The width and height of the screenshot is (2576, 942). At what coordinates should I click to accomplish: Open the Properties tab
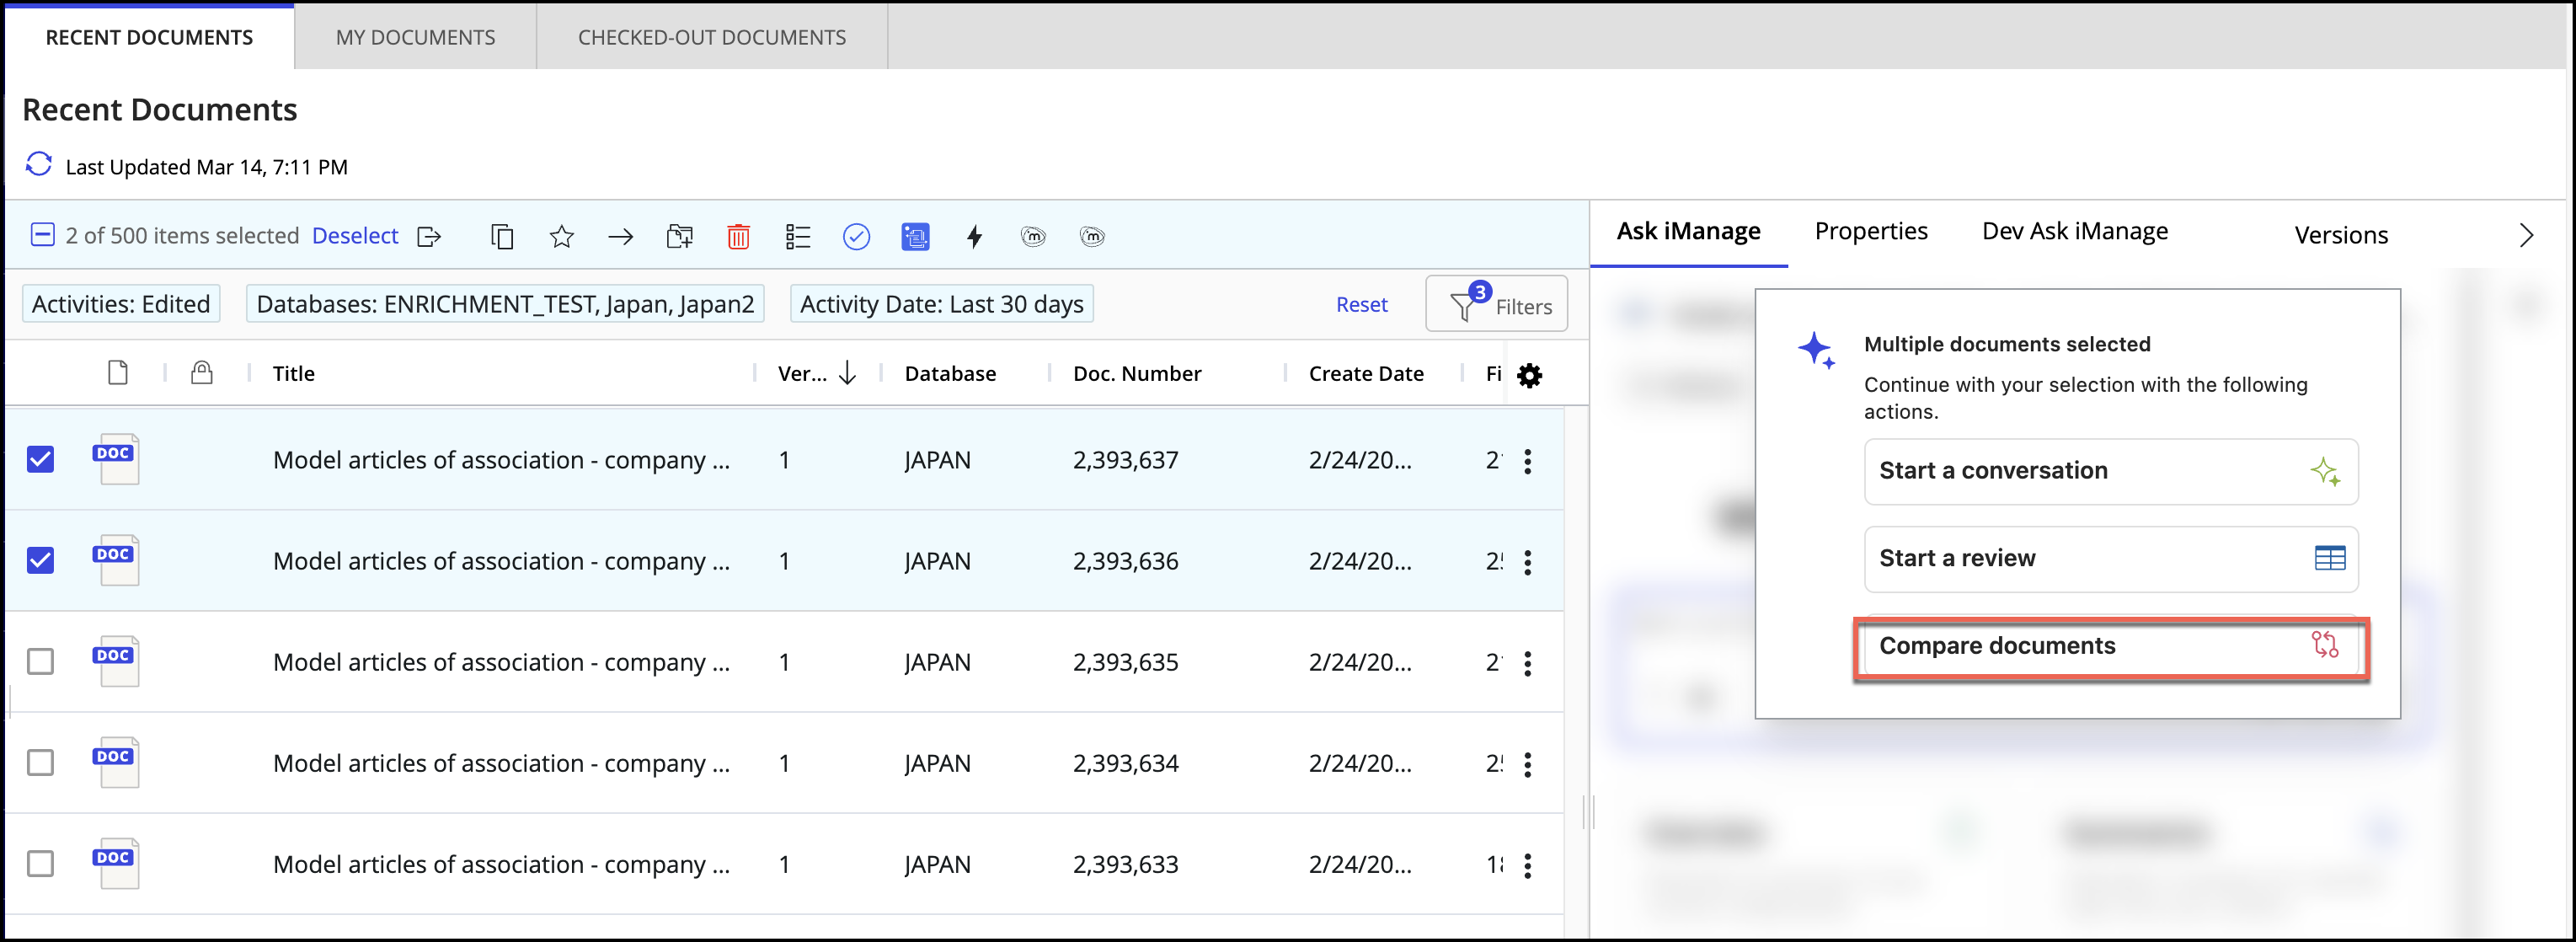[1870, 232]
